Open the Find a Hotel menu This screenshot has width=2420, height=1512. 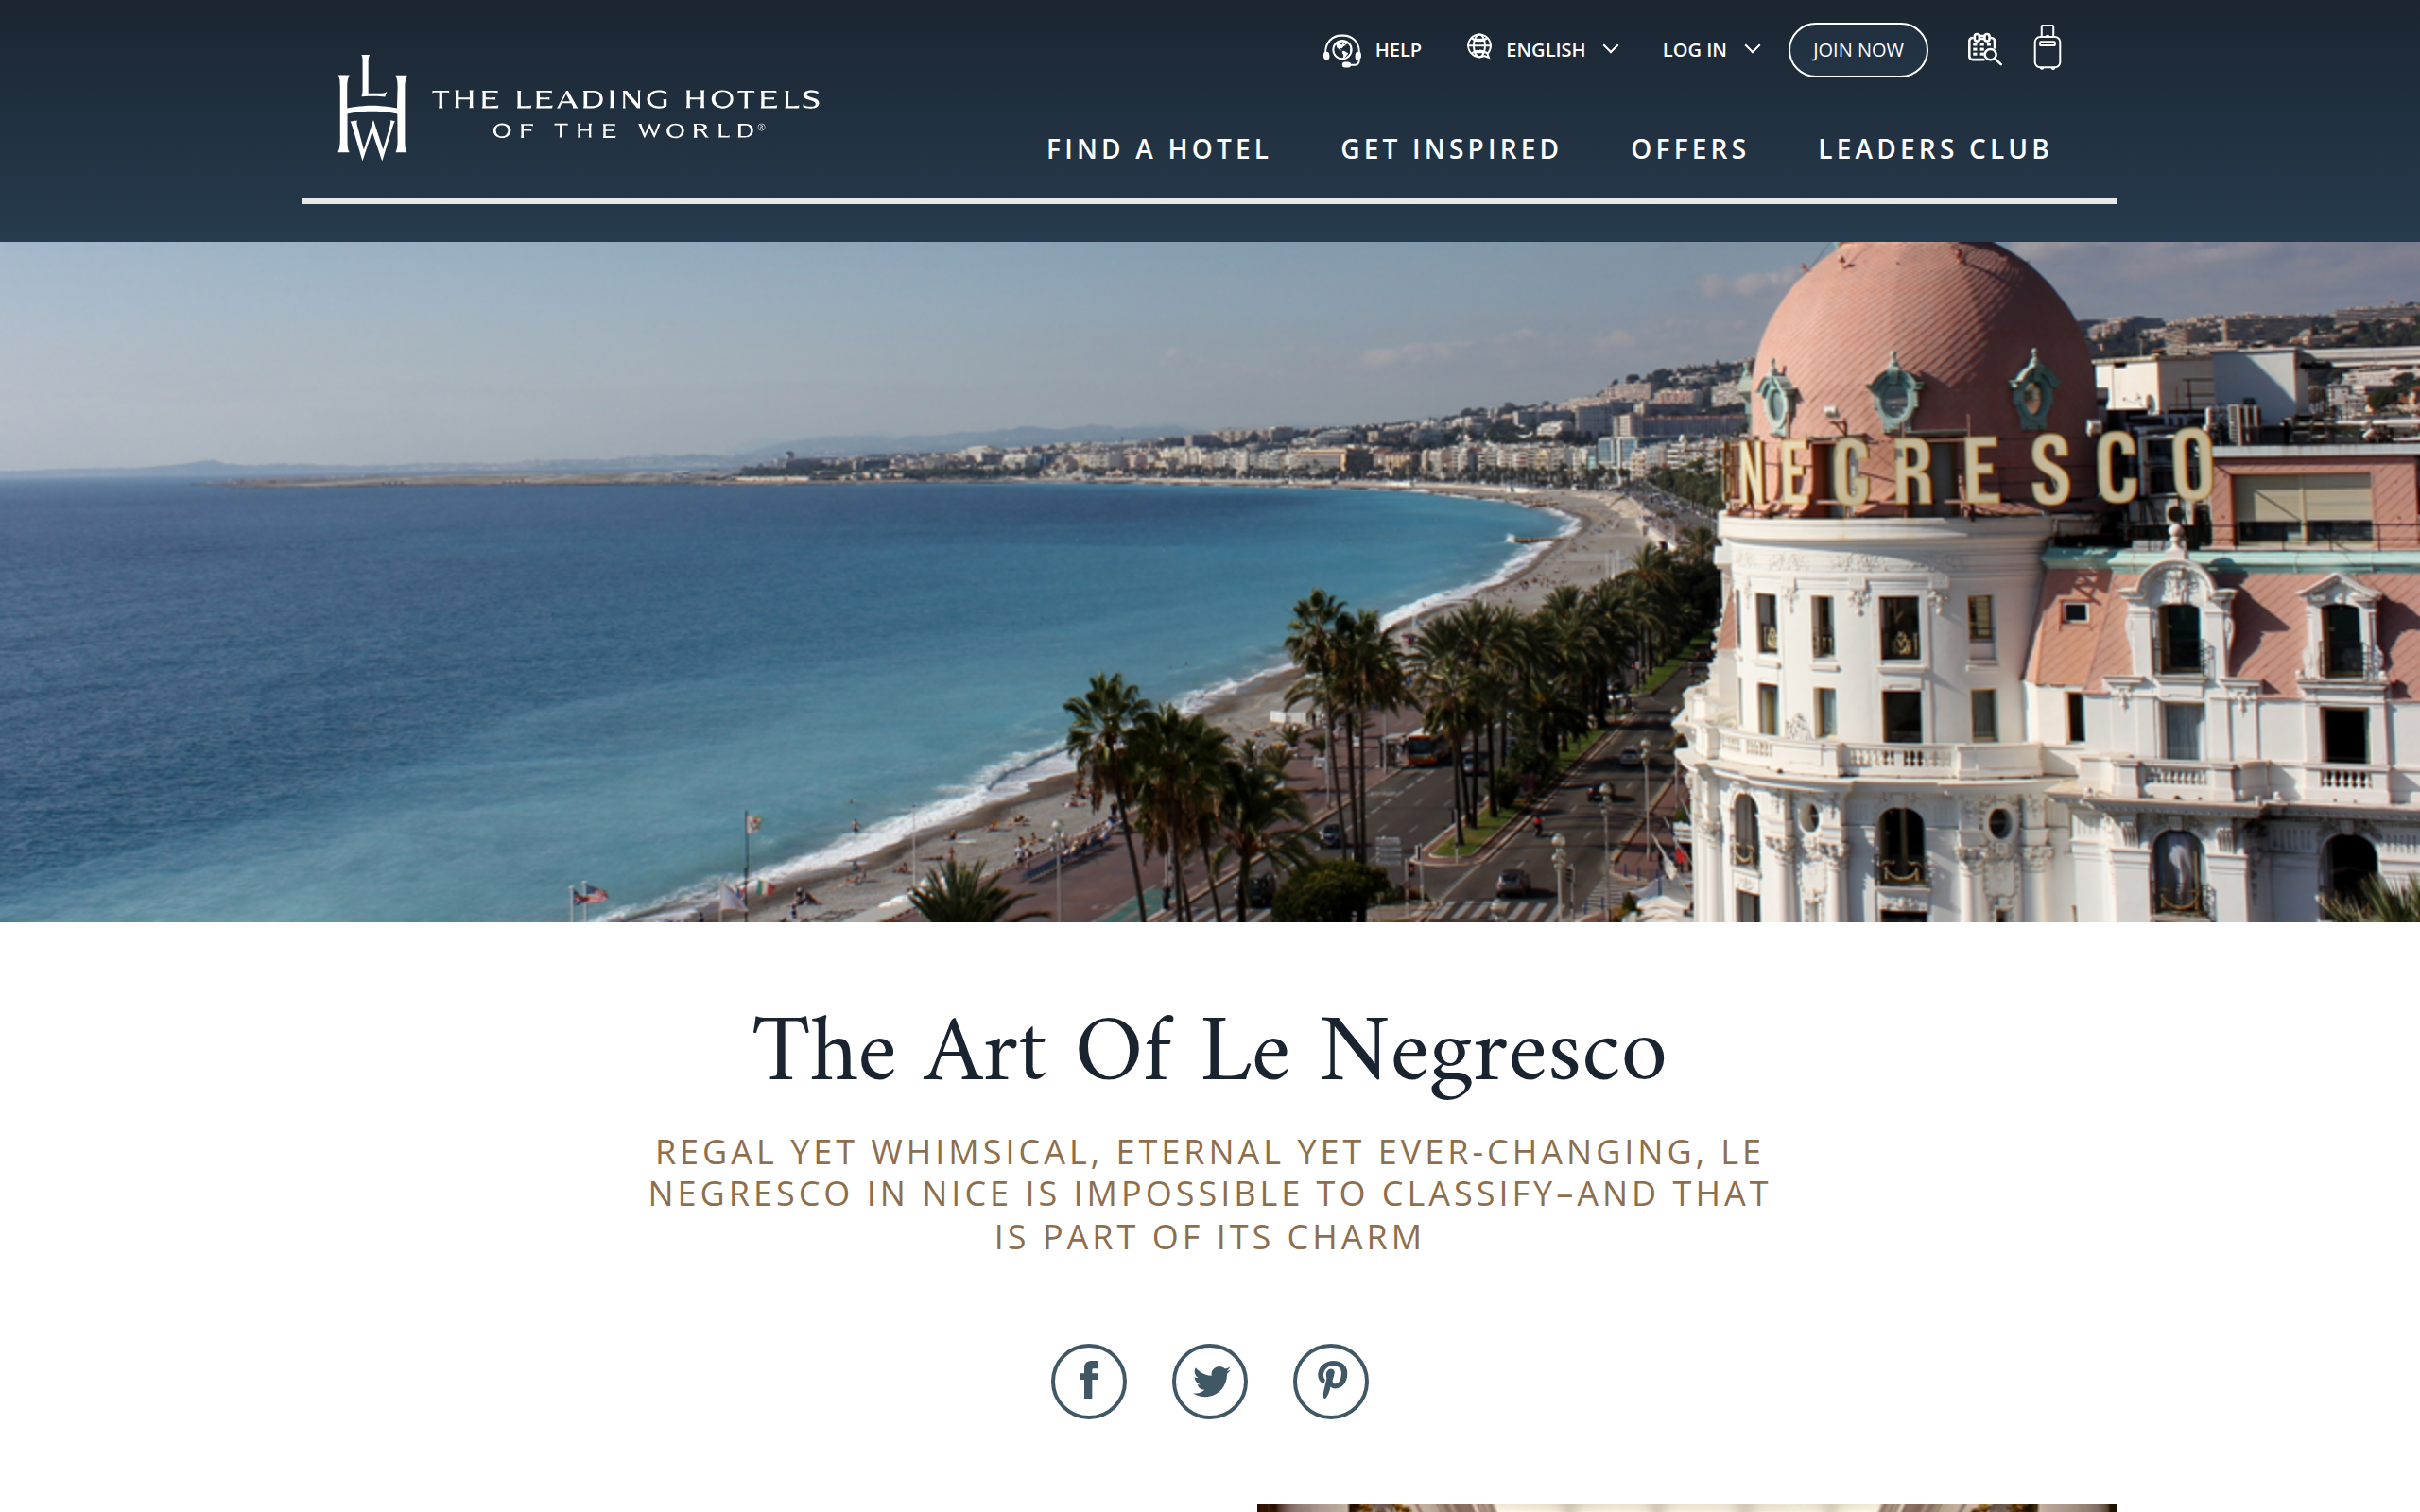[1158, 149]
